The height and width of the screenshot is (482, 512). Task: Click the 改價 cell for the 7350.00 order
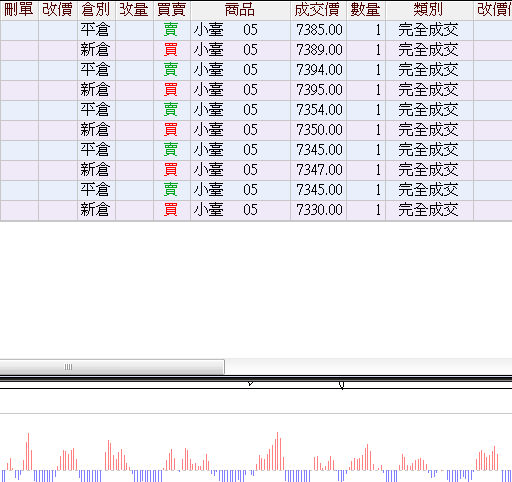58,130
